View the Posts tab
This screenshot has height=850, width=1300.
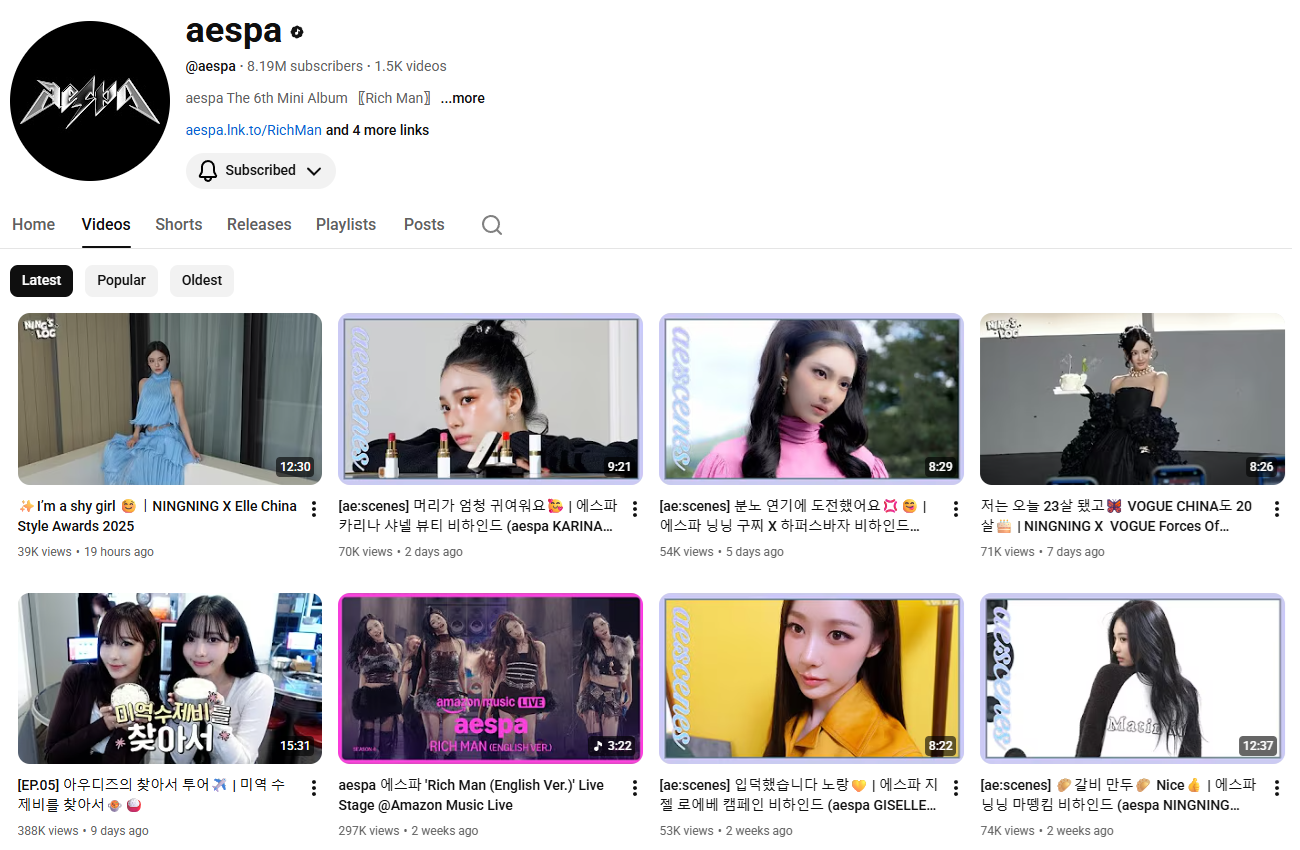pyautogui.click(x=424, y=225)
